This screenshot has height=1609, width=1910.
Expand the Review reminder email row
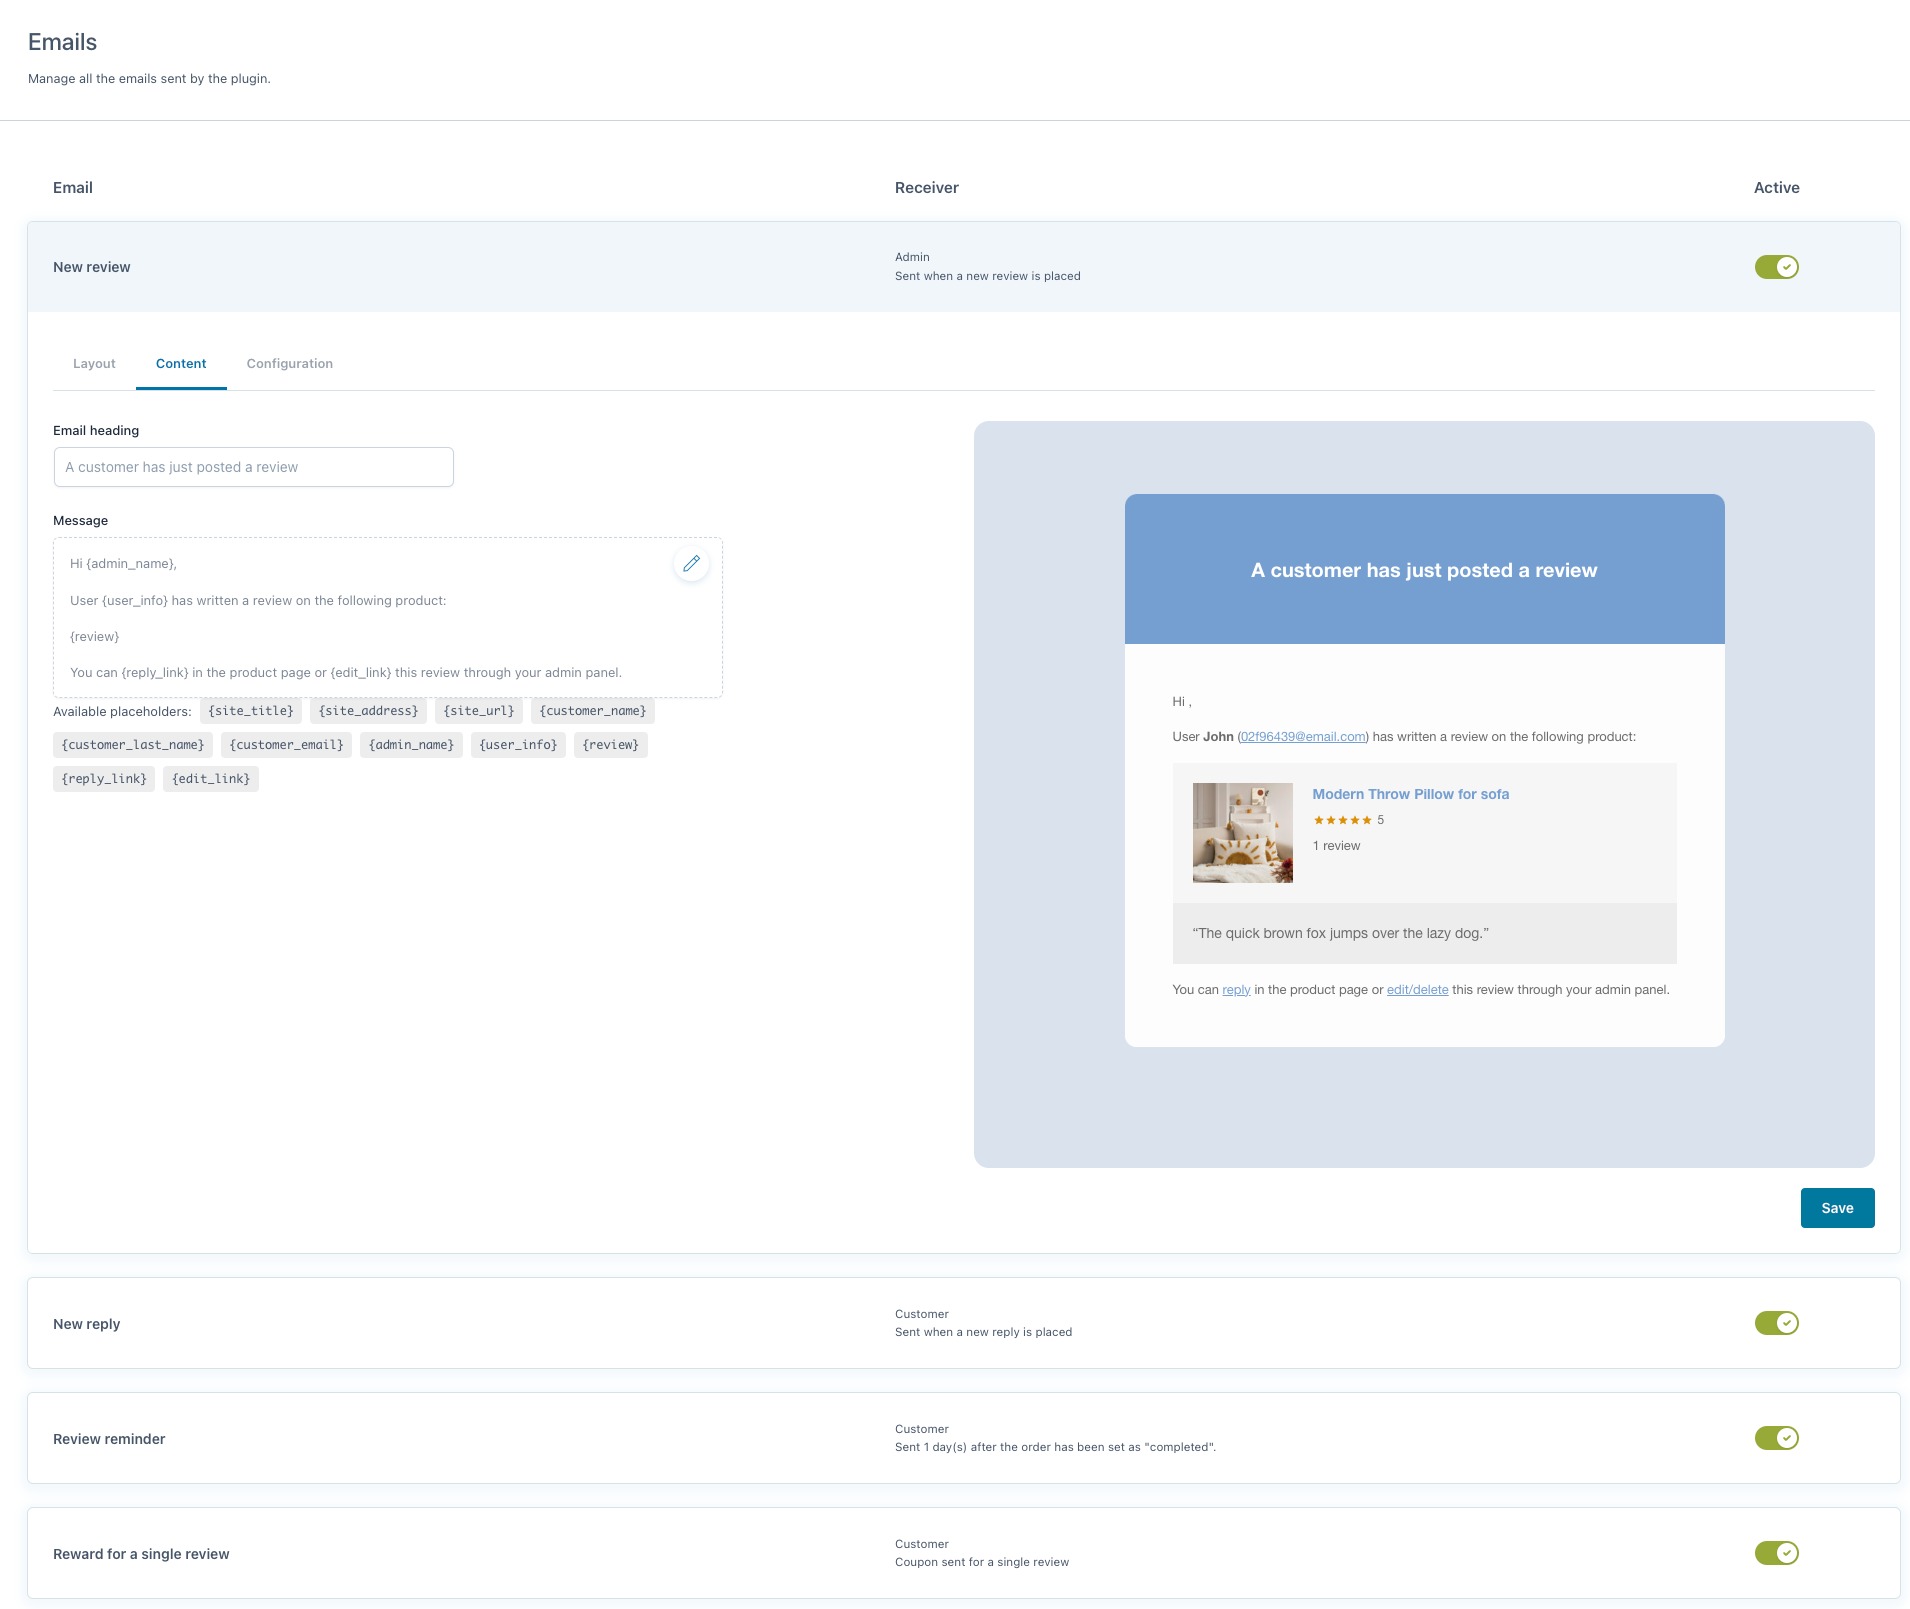pos(109,1439)
